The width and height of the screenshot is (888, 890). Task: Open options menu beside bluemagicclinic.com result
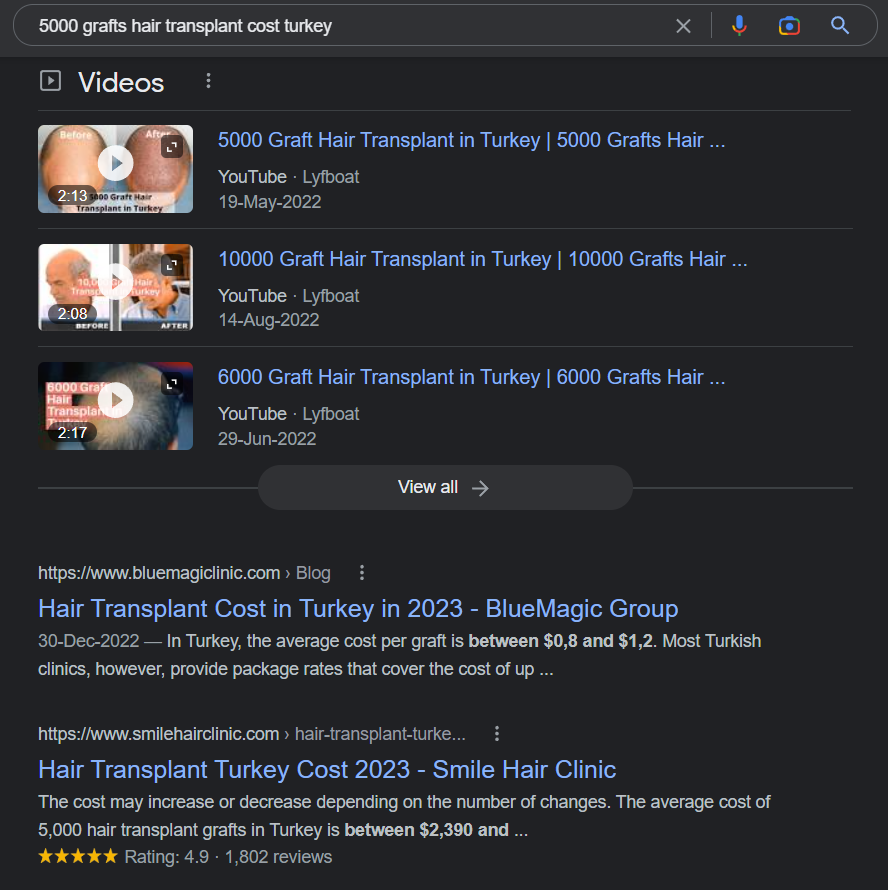[x=362, y=573]
